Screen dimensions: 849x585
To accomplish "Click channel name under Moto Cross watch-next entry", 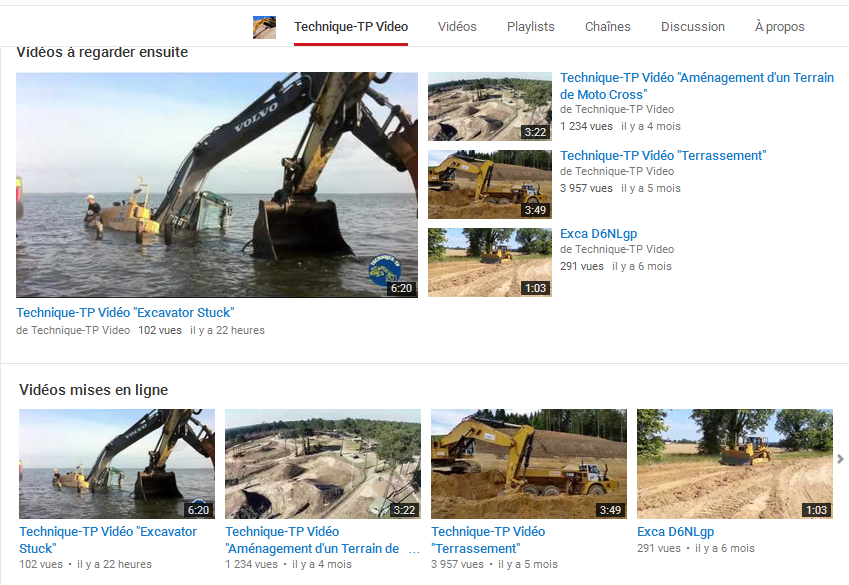I will (617, 109).
